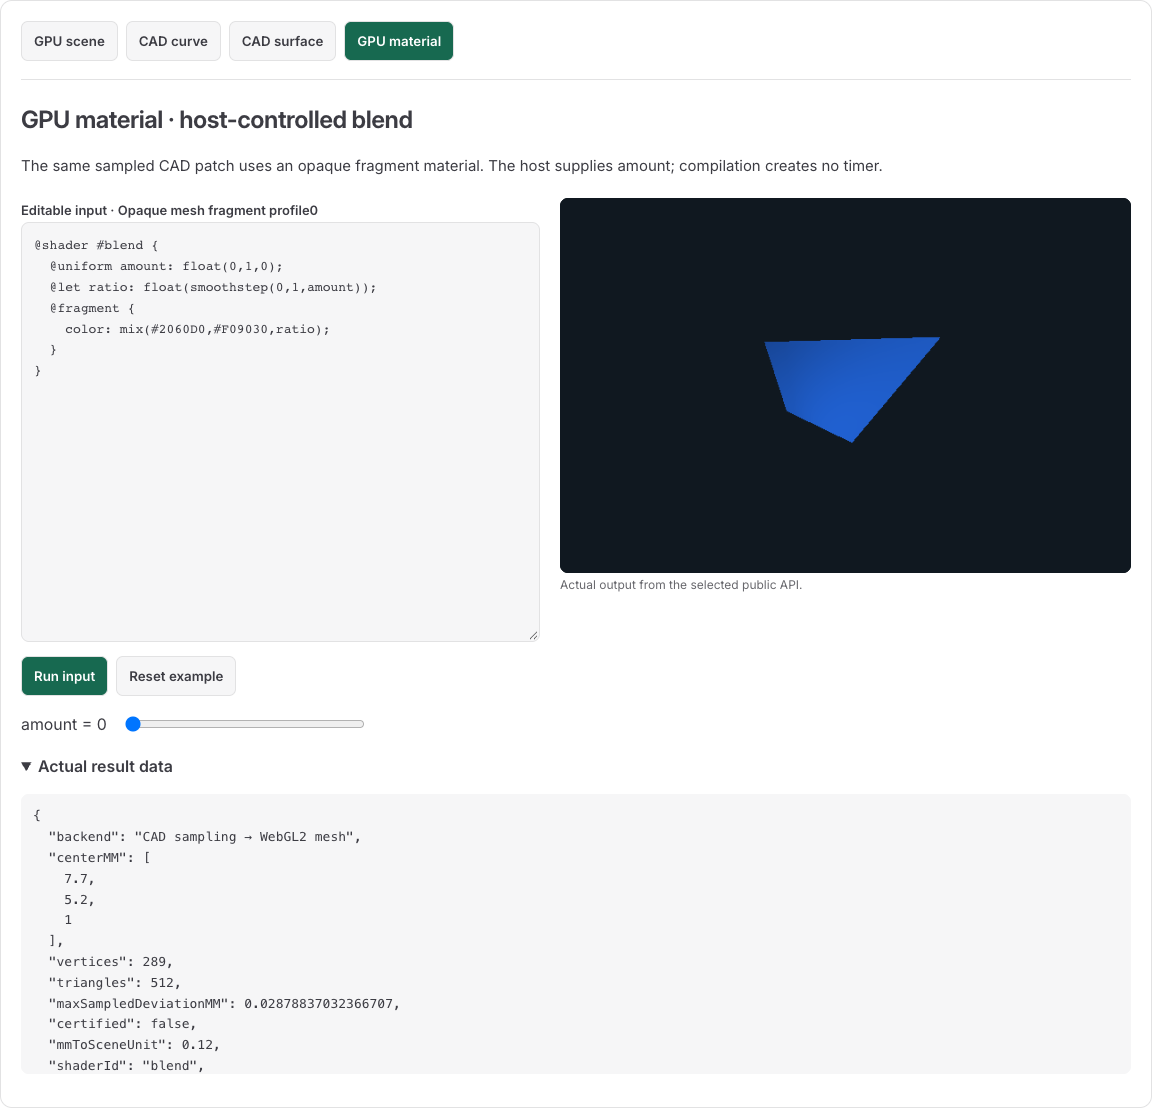Click the '"mmToSceneUnit": 0.12,' line
The width and height of the screenshot is (1152, 1109).
(134, 1045)
